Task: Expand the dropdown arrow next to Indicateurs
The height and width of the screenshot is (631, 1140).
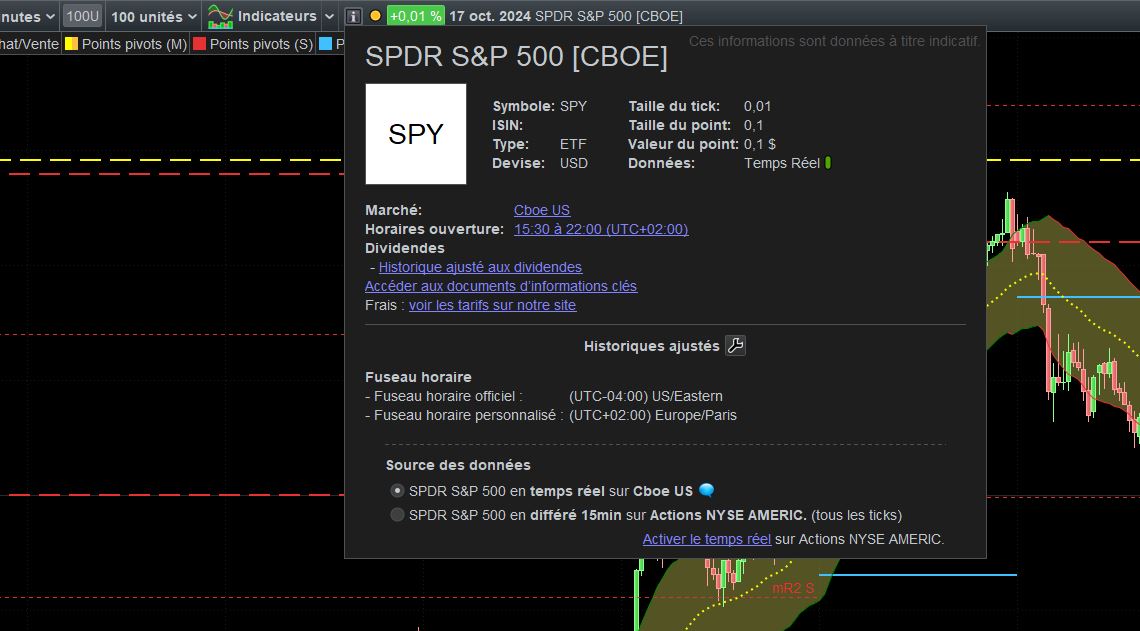Action: [329, 16]
